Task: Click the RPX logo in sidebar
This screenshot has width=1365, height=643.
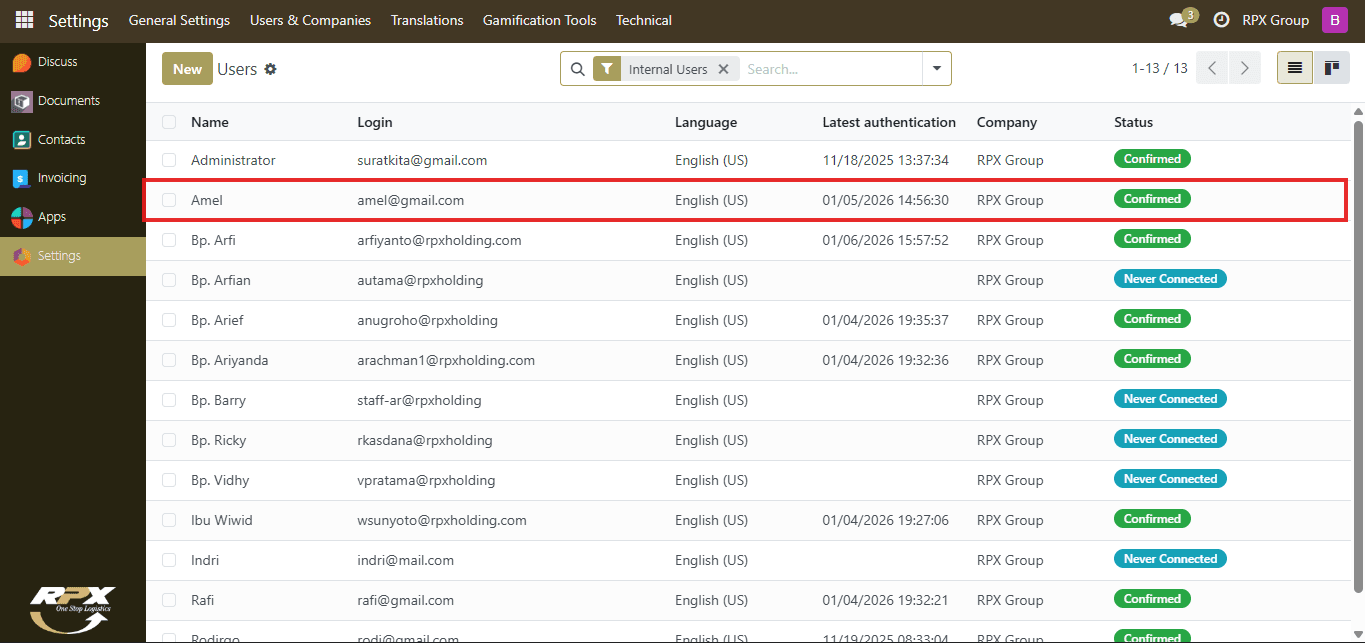Action: [x=72, y=608]
